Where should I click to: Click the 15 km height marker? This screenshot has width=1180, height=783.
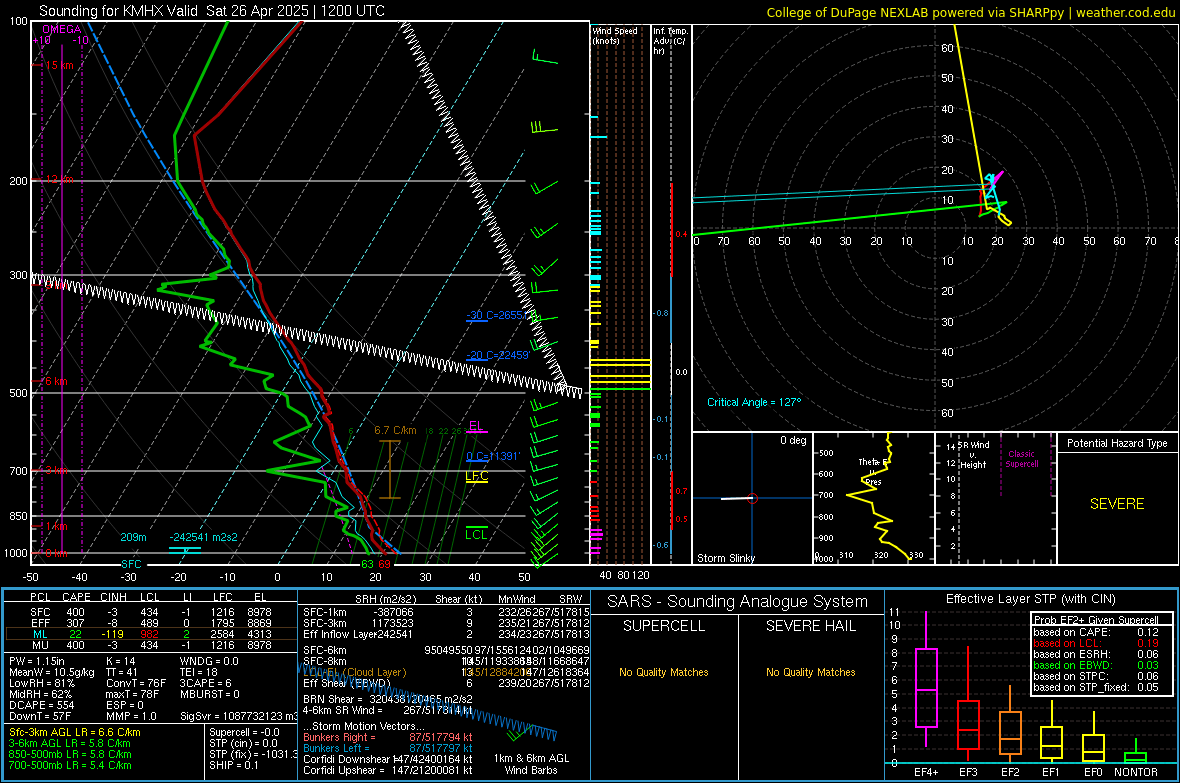pos(59,65)
